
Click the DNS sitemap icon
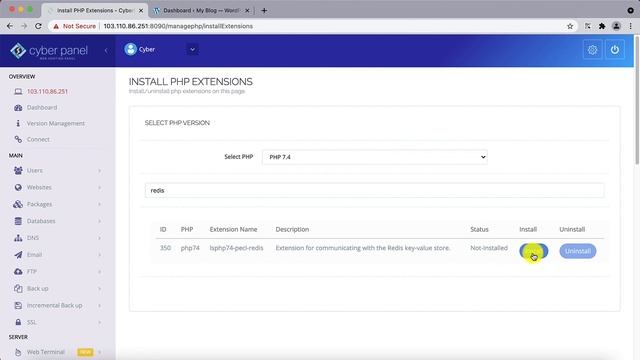[x=18, y=238]
